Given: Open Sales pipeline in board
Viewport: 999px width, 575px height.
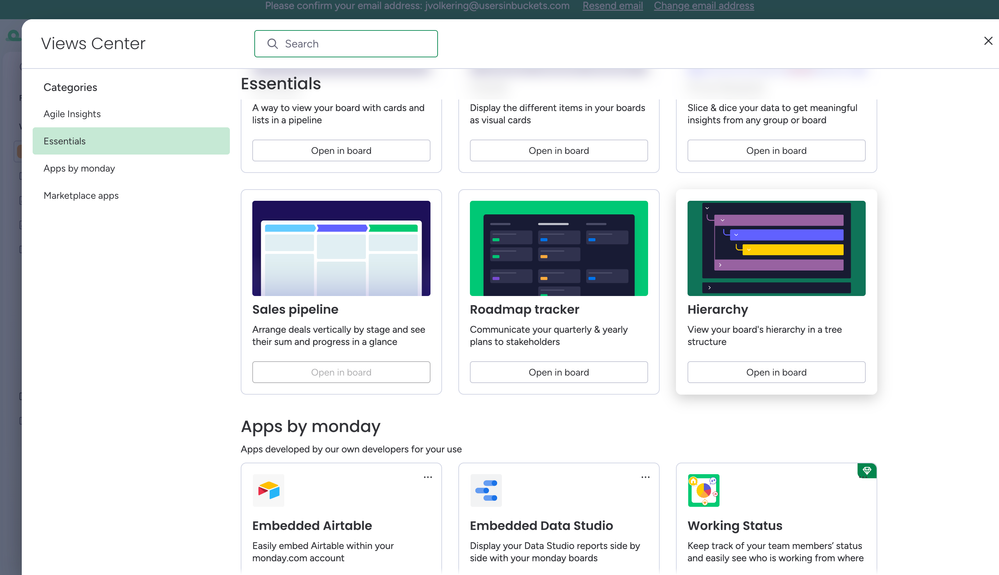Looking at the screenshot, I should point(341,373).
